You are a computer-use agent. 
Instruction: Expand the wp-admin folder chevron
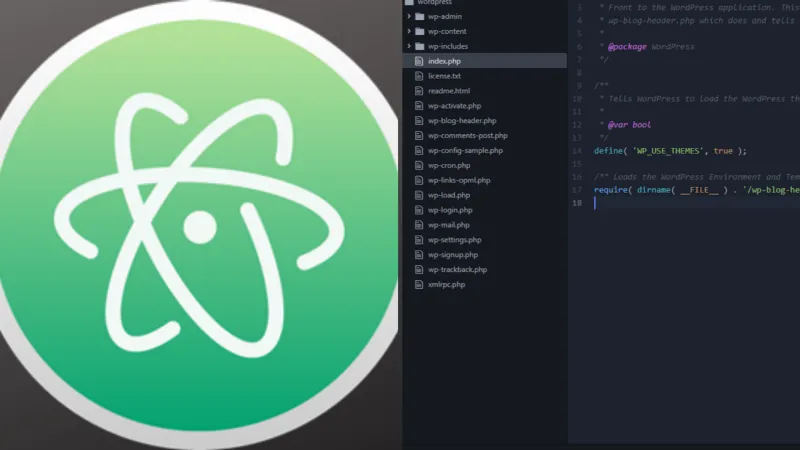pyautogui.click(x=409, y=16)
